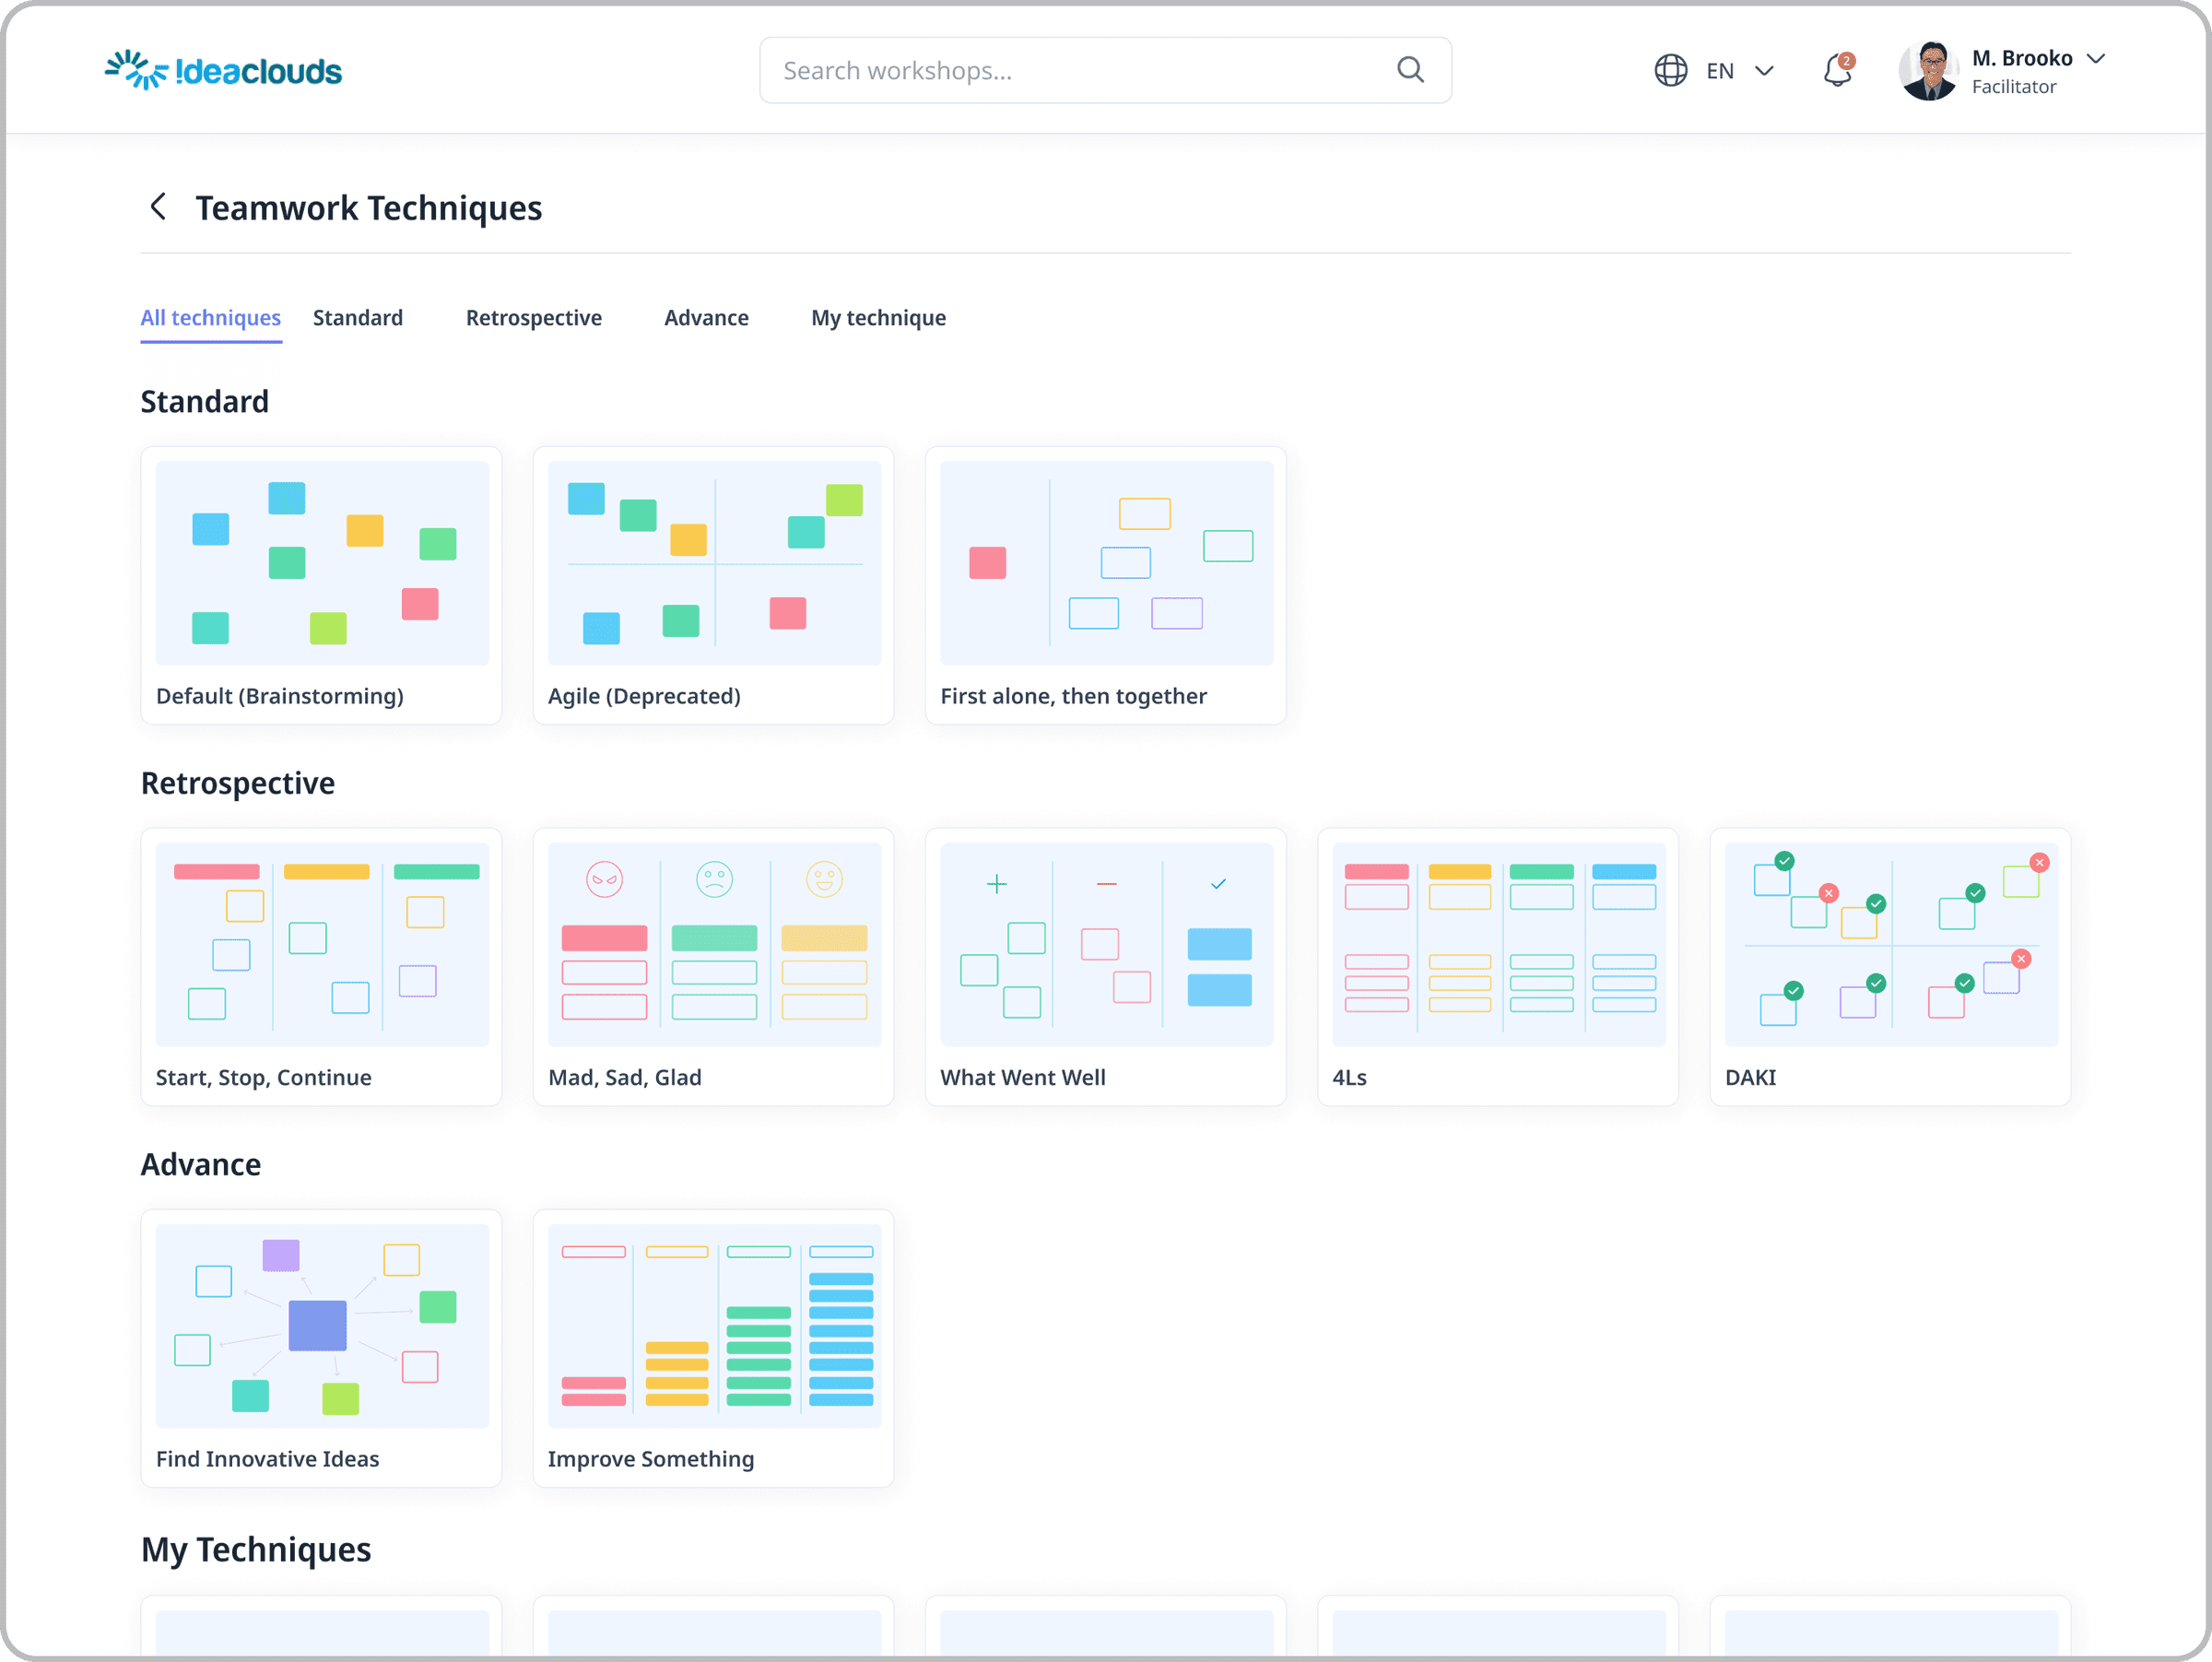2212x1662 pixels.
Task: Switch to the Retrospective tab
Action: (x=534, y=318)
